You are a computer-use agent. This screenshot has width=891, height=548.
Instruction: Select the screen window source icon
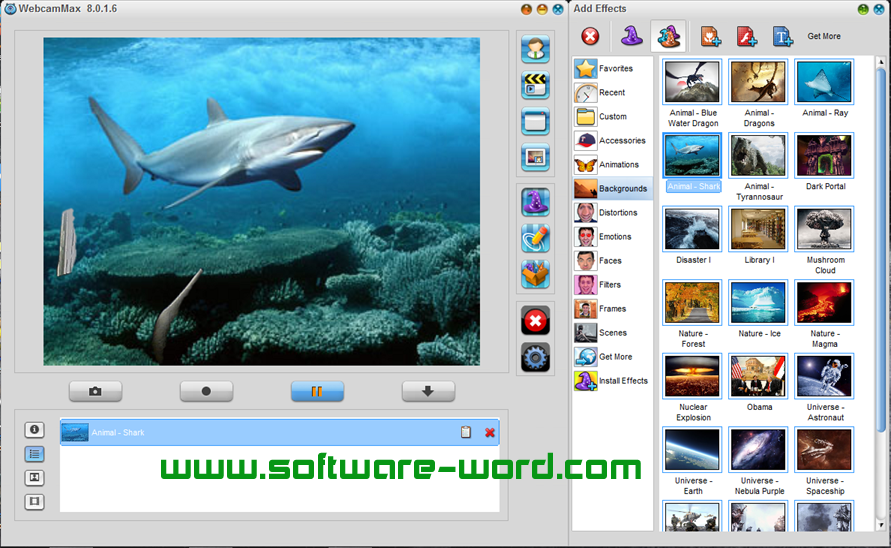535,121
